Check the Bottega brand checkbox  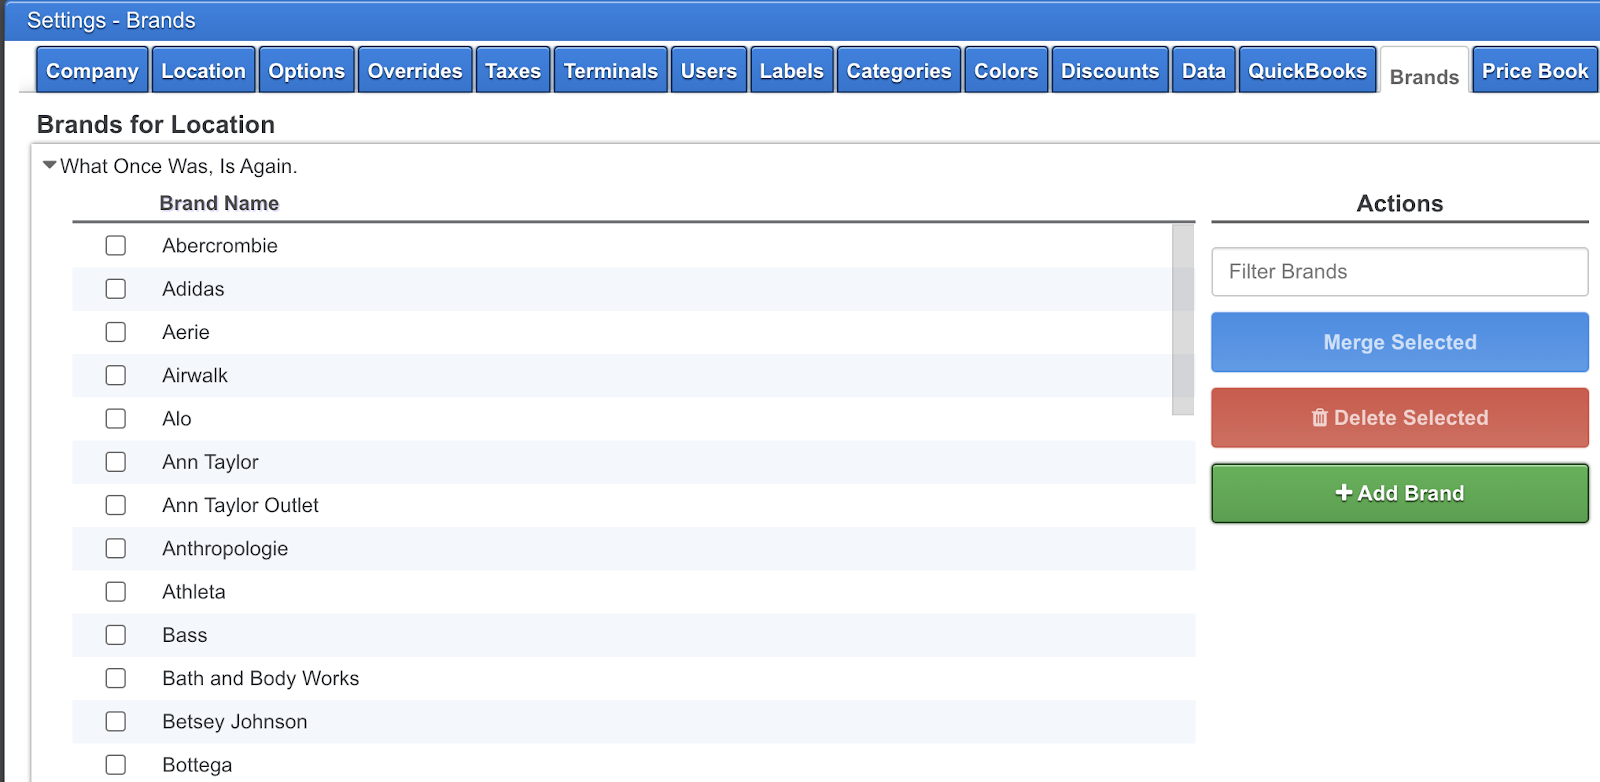pos(116,765)
